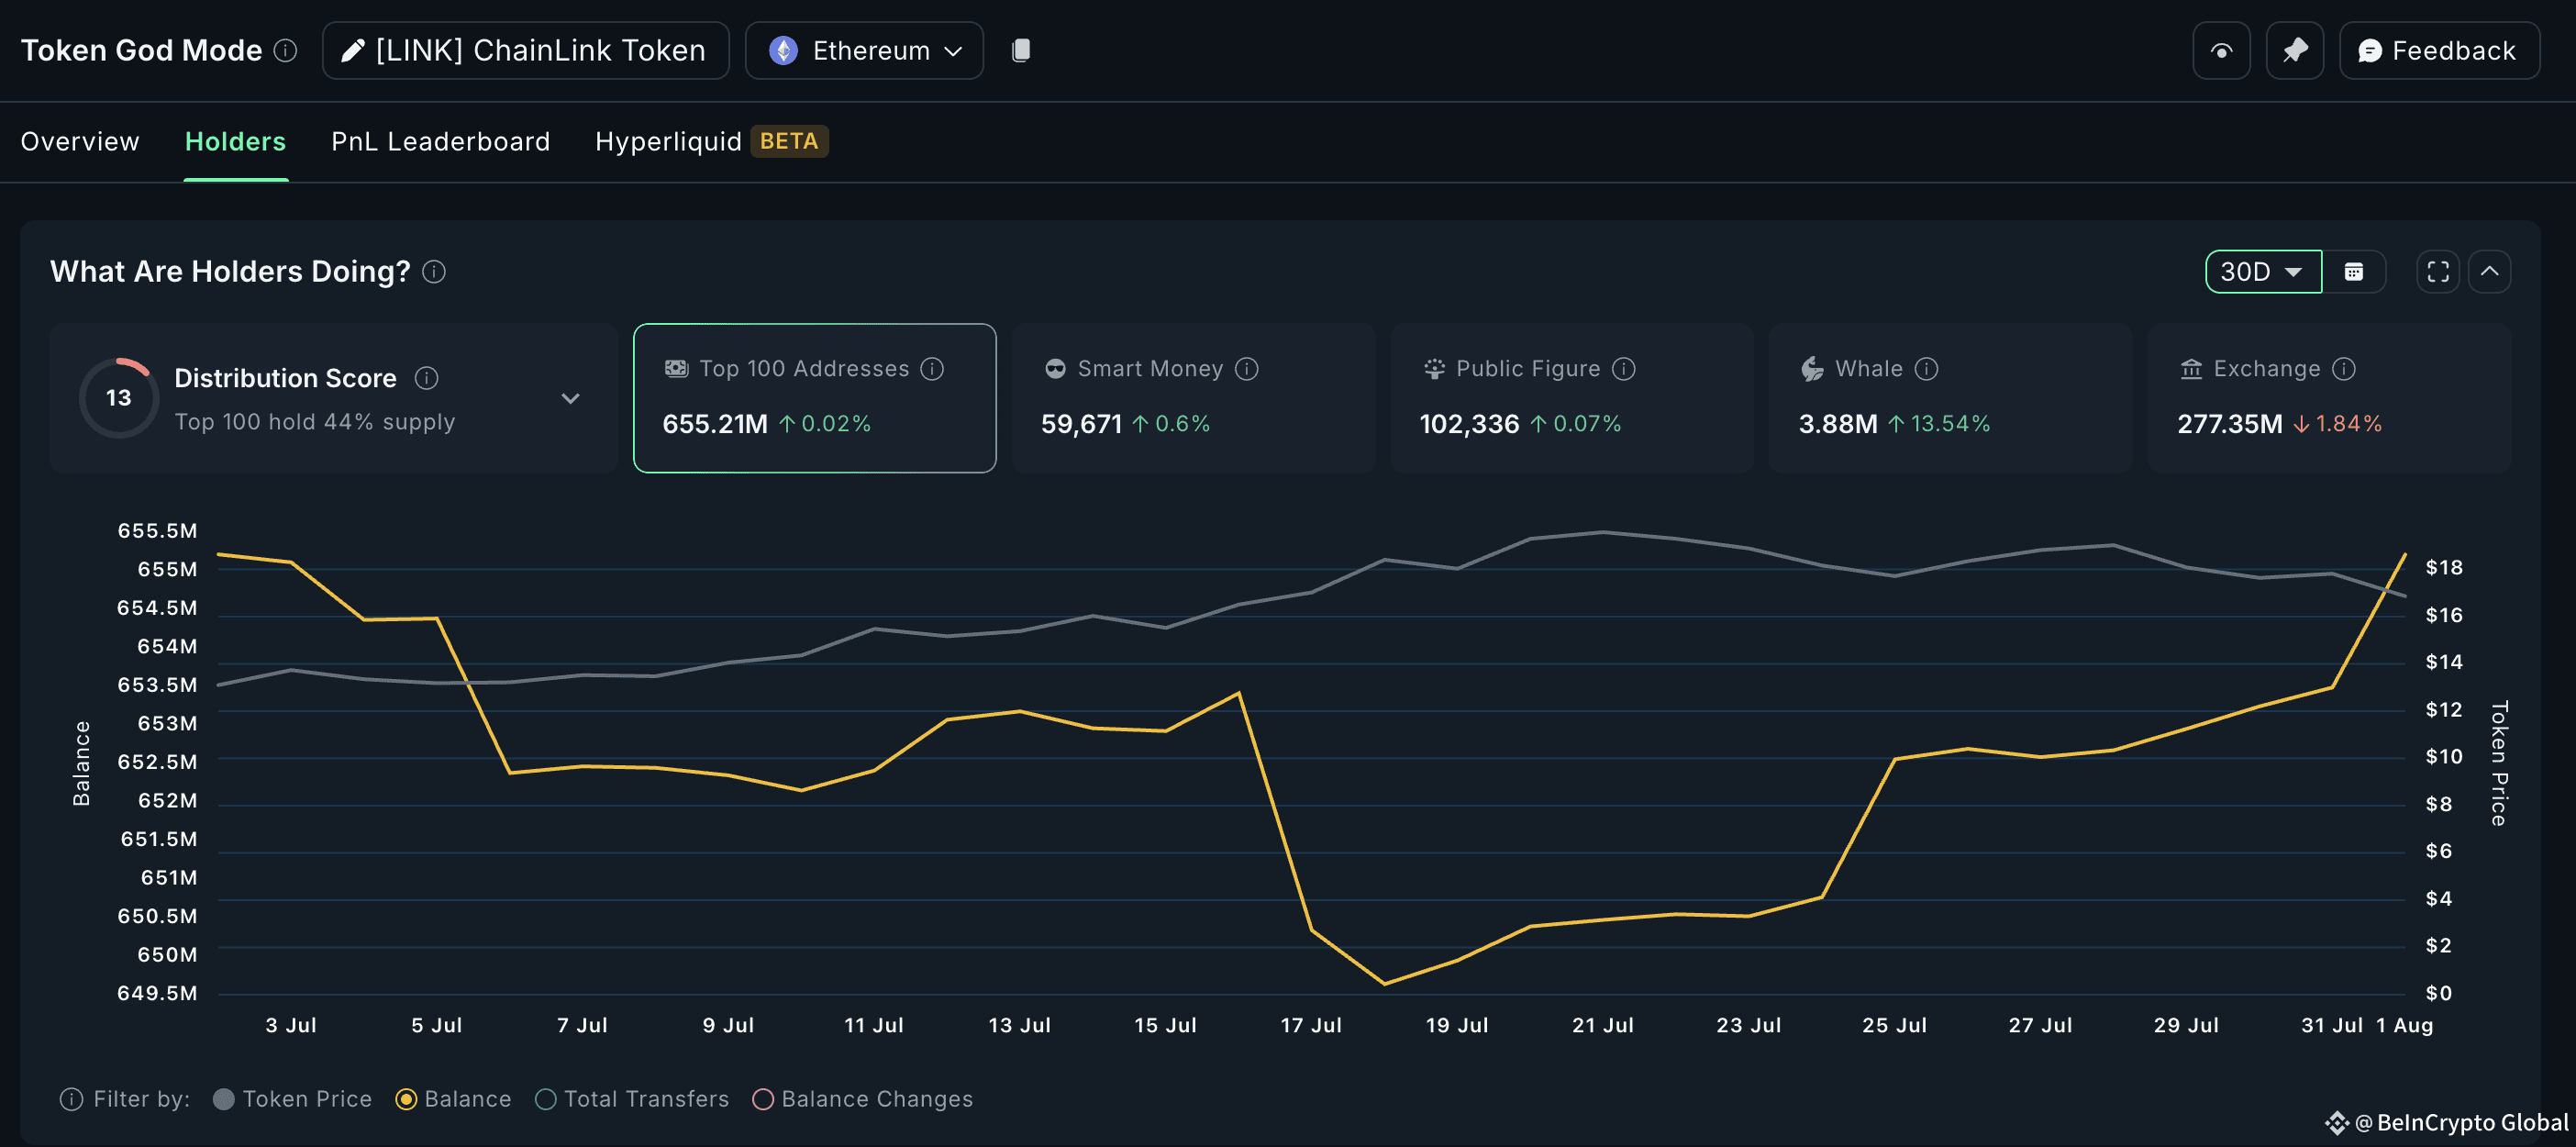The height and width of the screenshot is (1147, 2576).
Task: Click the Distribution Score 13 gauge
Action: pyautogui.click(x=118, y=397)
